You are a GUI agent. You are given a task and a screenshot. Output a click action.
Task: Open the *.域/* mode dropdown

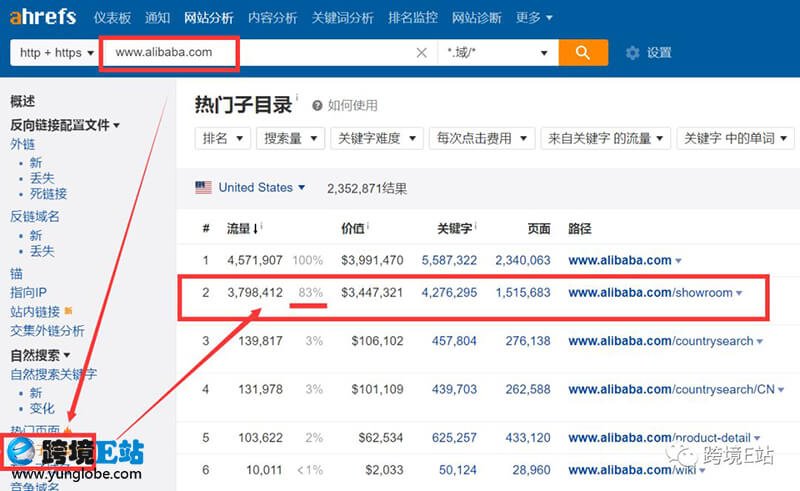(x=497, y=53)
